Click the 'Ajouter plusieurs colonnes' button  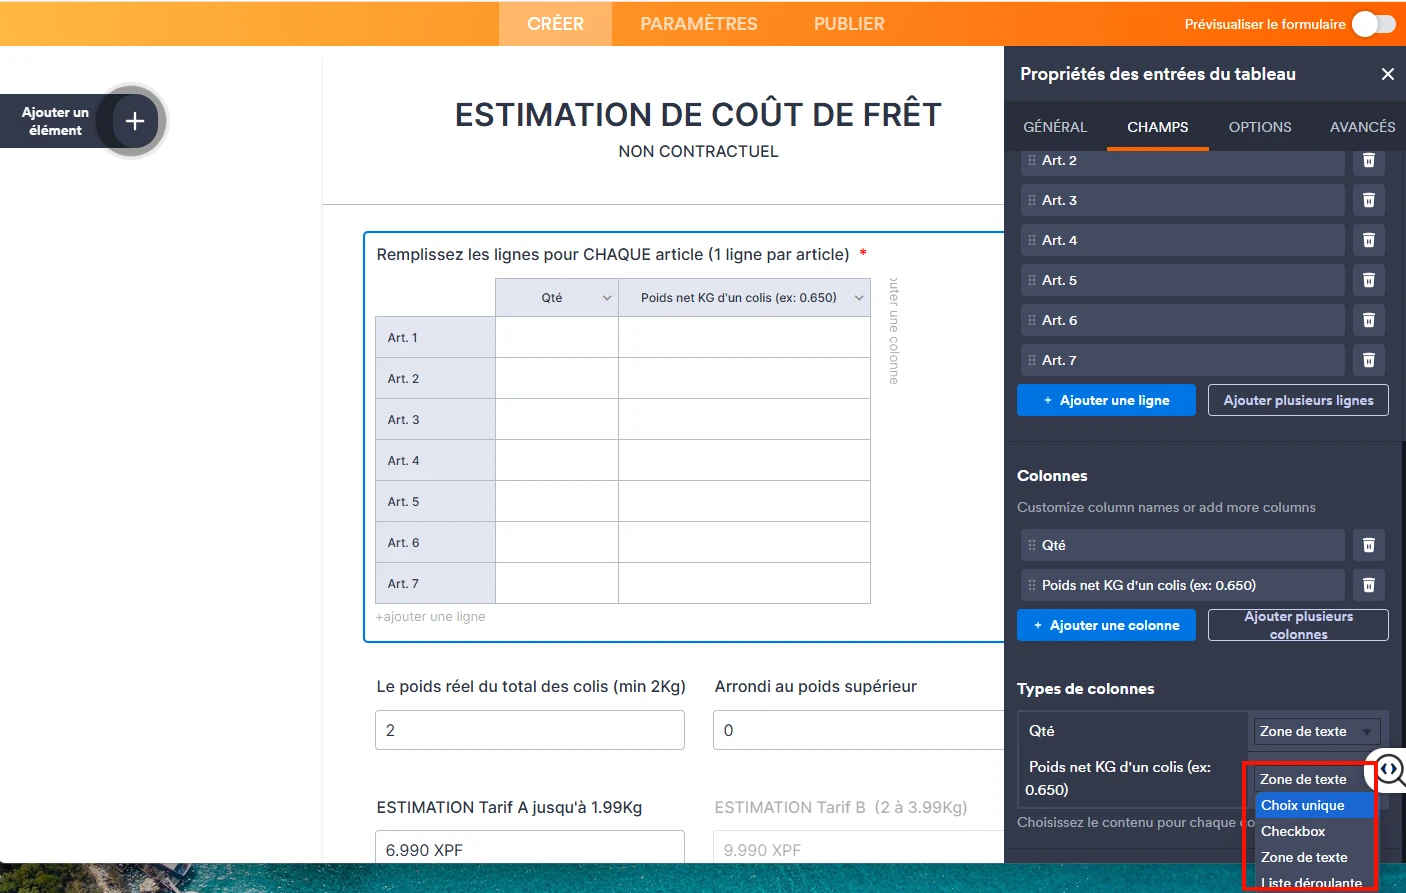point(1297,624)
